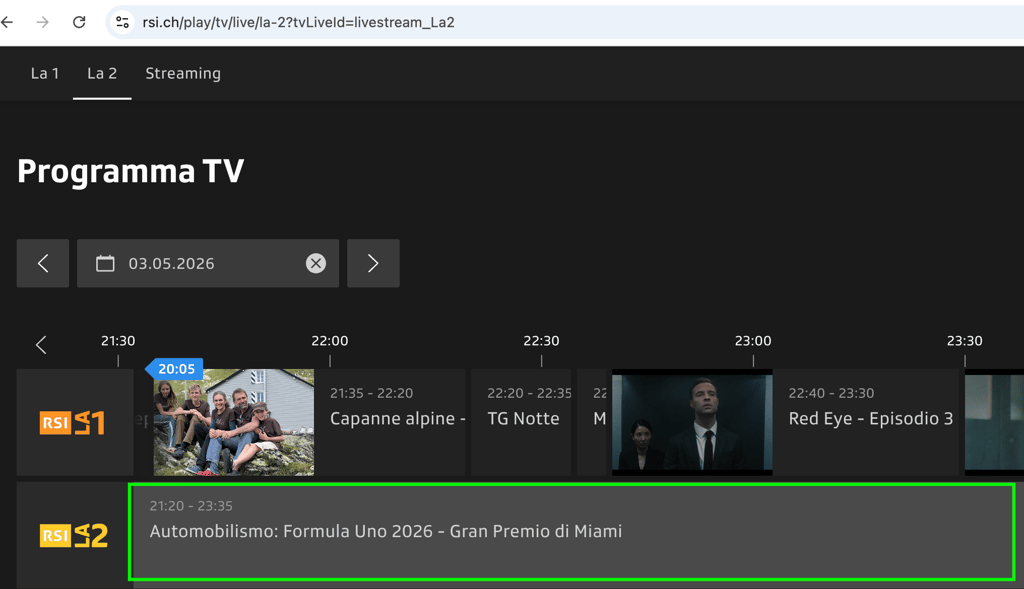The image size is (1024, 589).
Task: Open Red Eye program thumbnail
Action: 692,422
